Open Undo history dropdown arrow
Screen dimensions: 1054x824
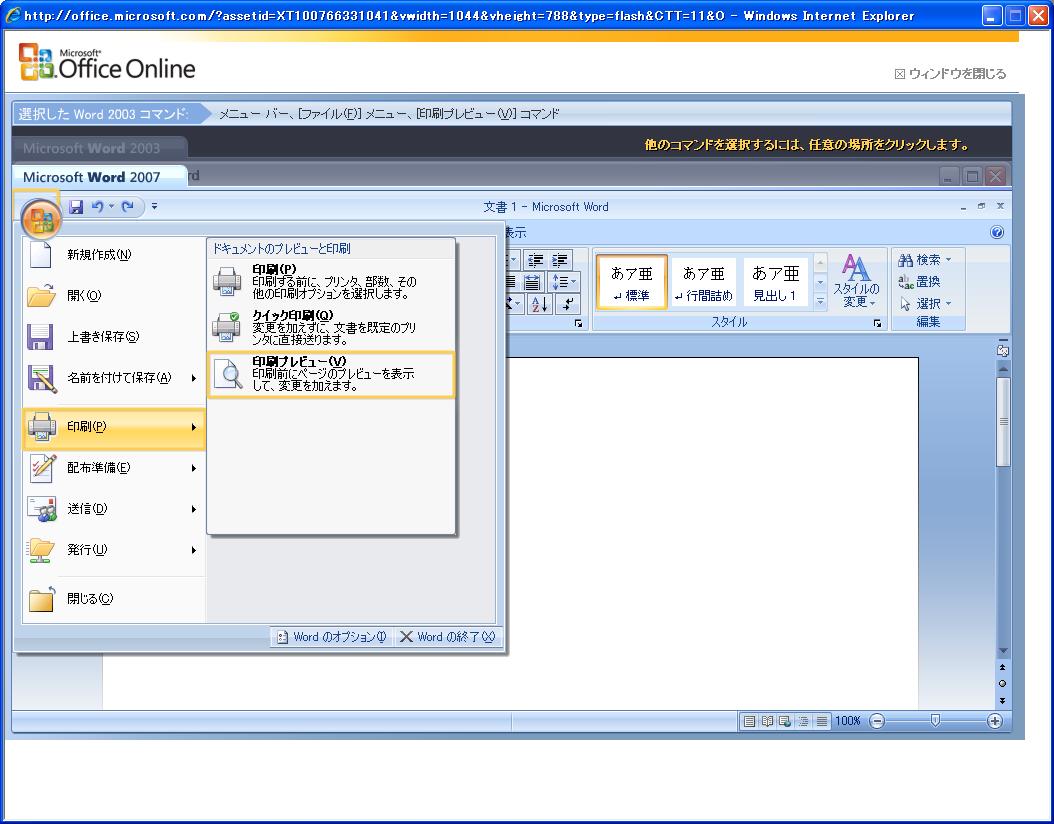coord(111,207)
